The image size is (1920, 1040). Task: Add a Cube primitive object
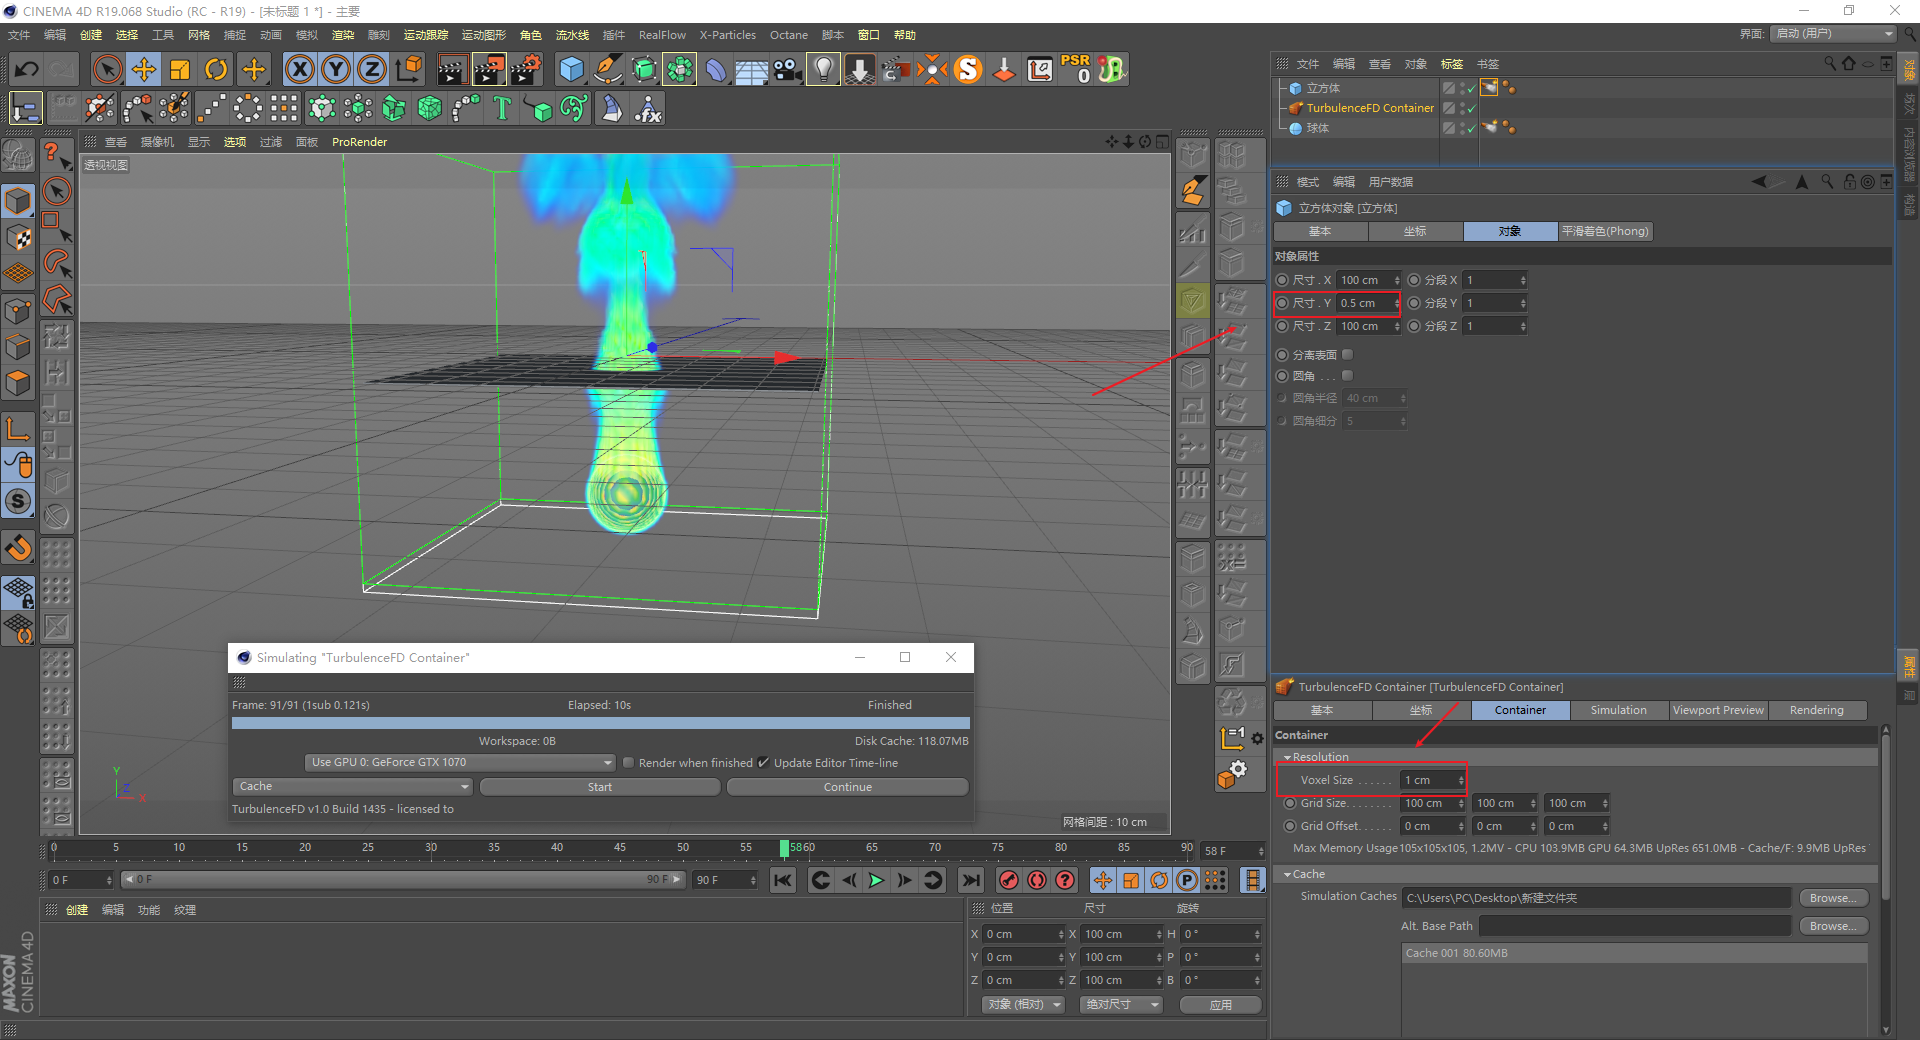click(x=571, y=69)
